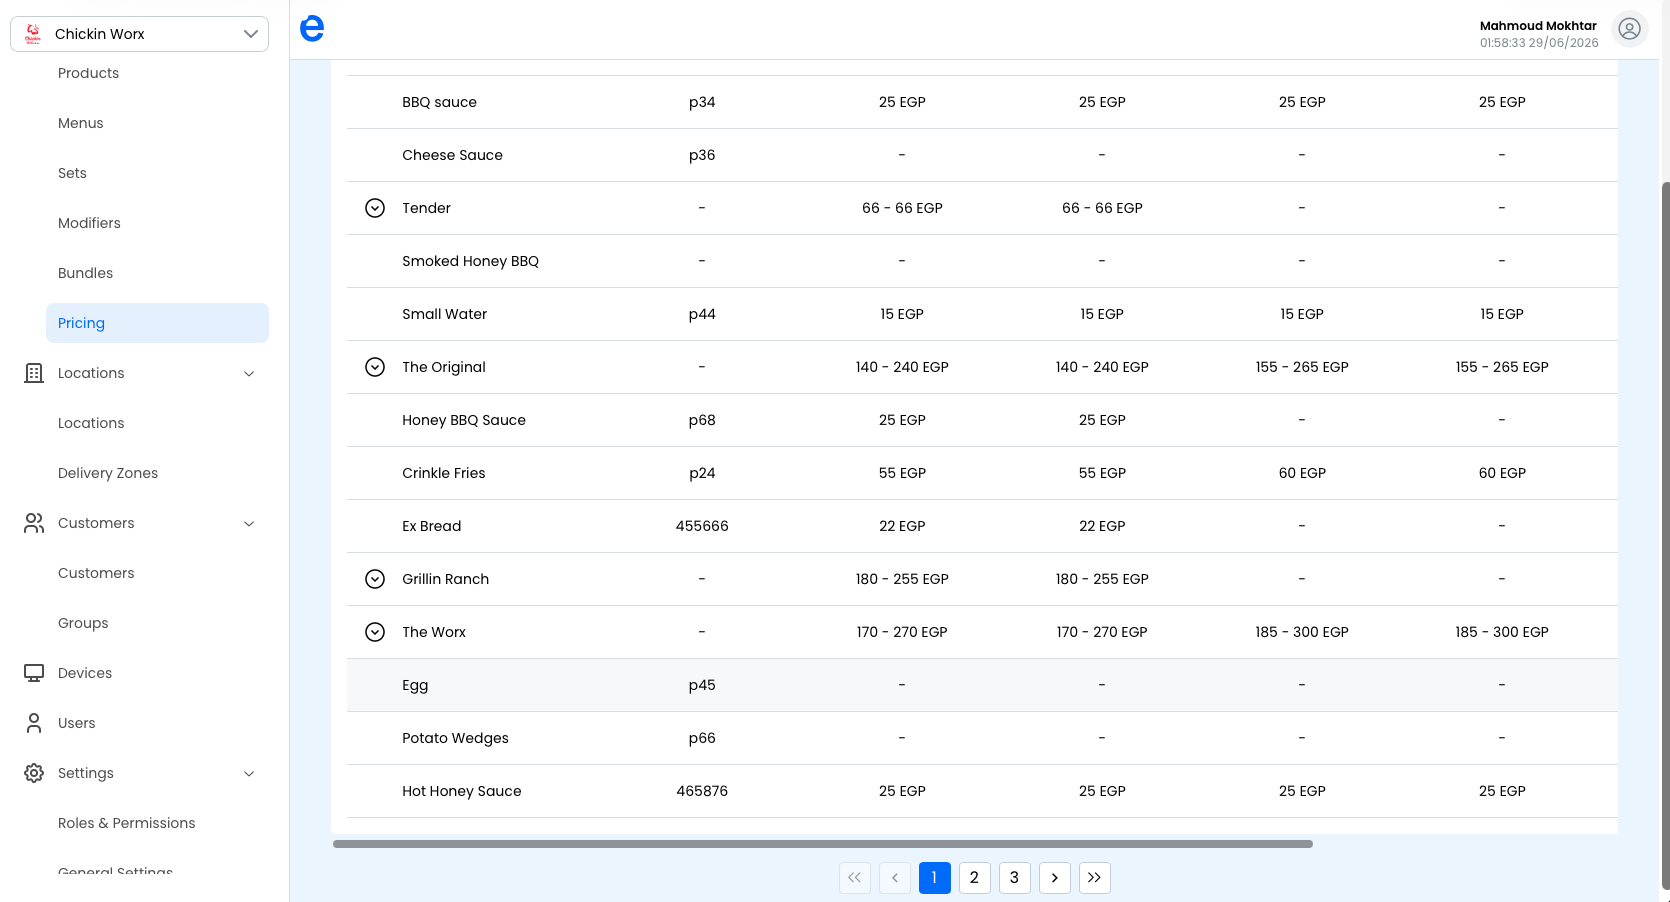Go to pagination page 2
The width and height of the screenshot is (1670, 902).
pyautogui.click(x=975, y=878)
